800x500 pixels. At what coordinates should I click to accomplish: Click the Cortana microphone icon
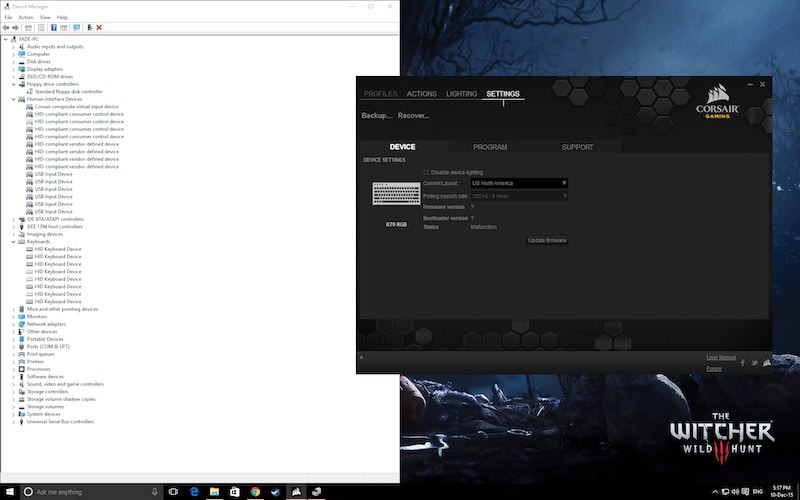click(155, 492)
